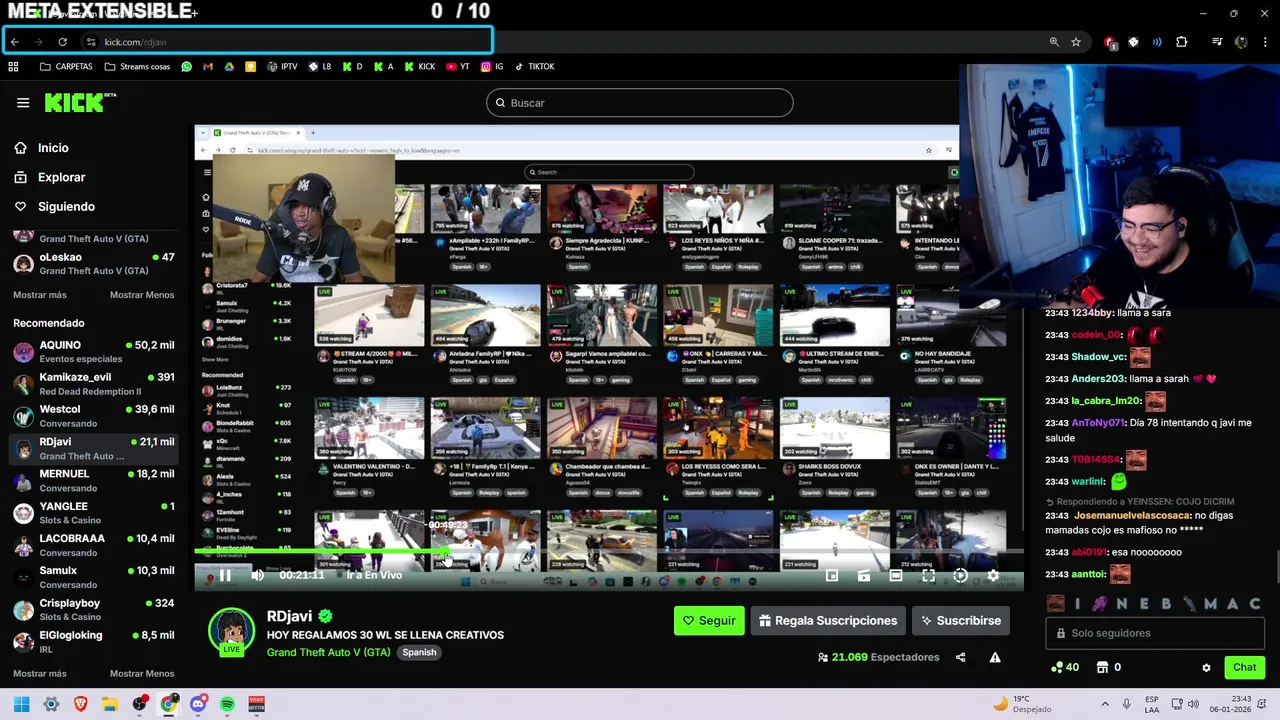Viewport: 1280px width, 720px height.
Task: Cast the stream with the cast icon
Action: tap(864, 575)
